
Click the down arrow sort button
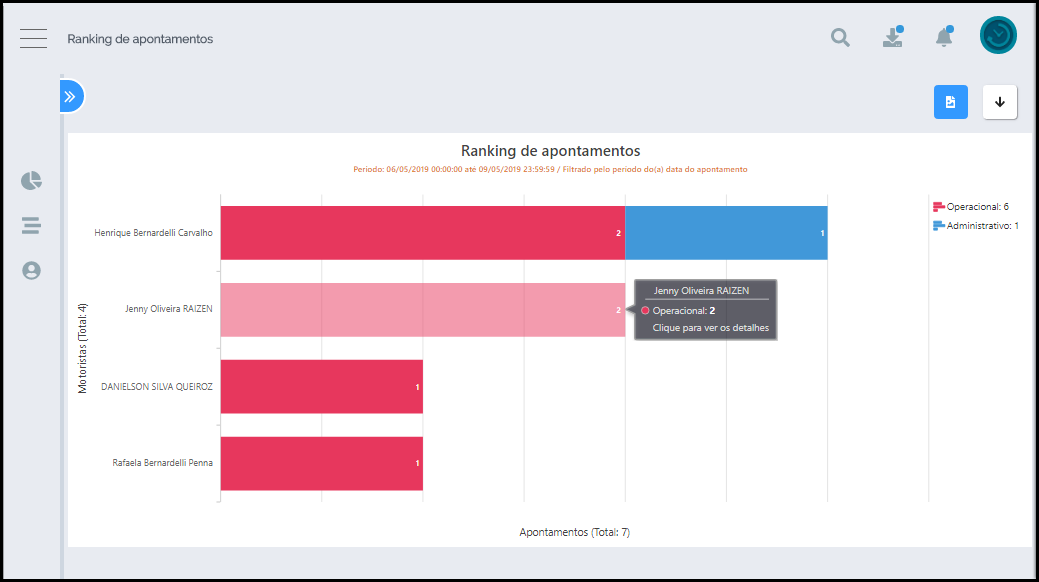pyautogui.click(x=999, y=102)
